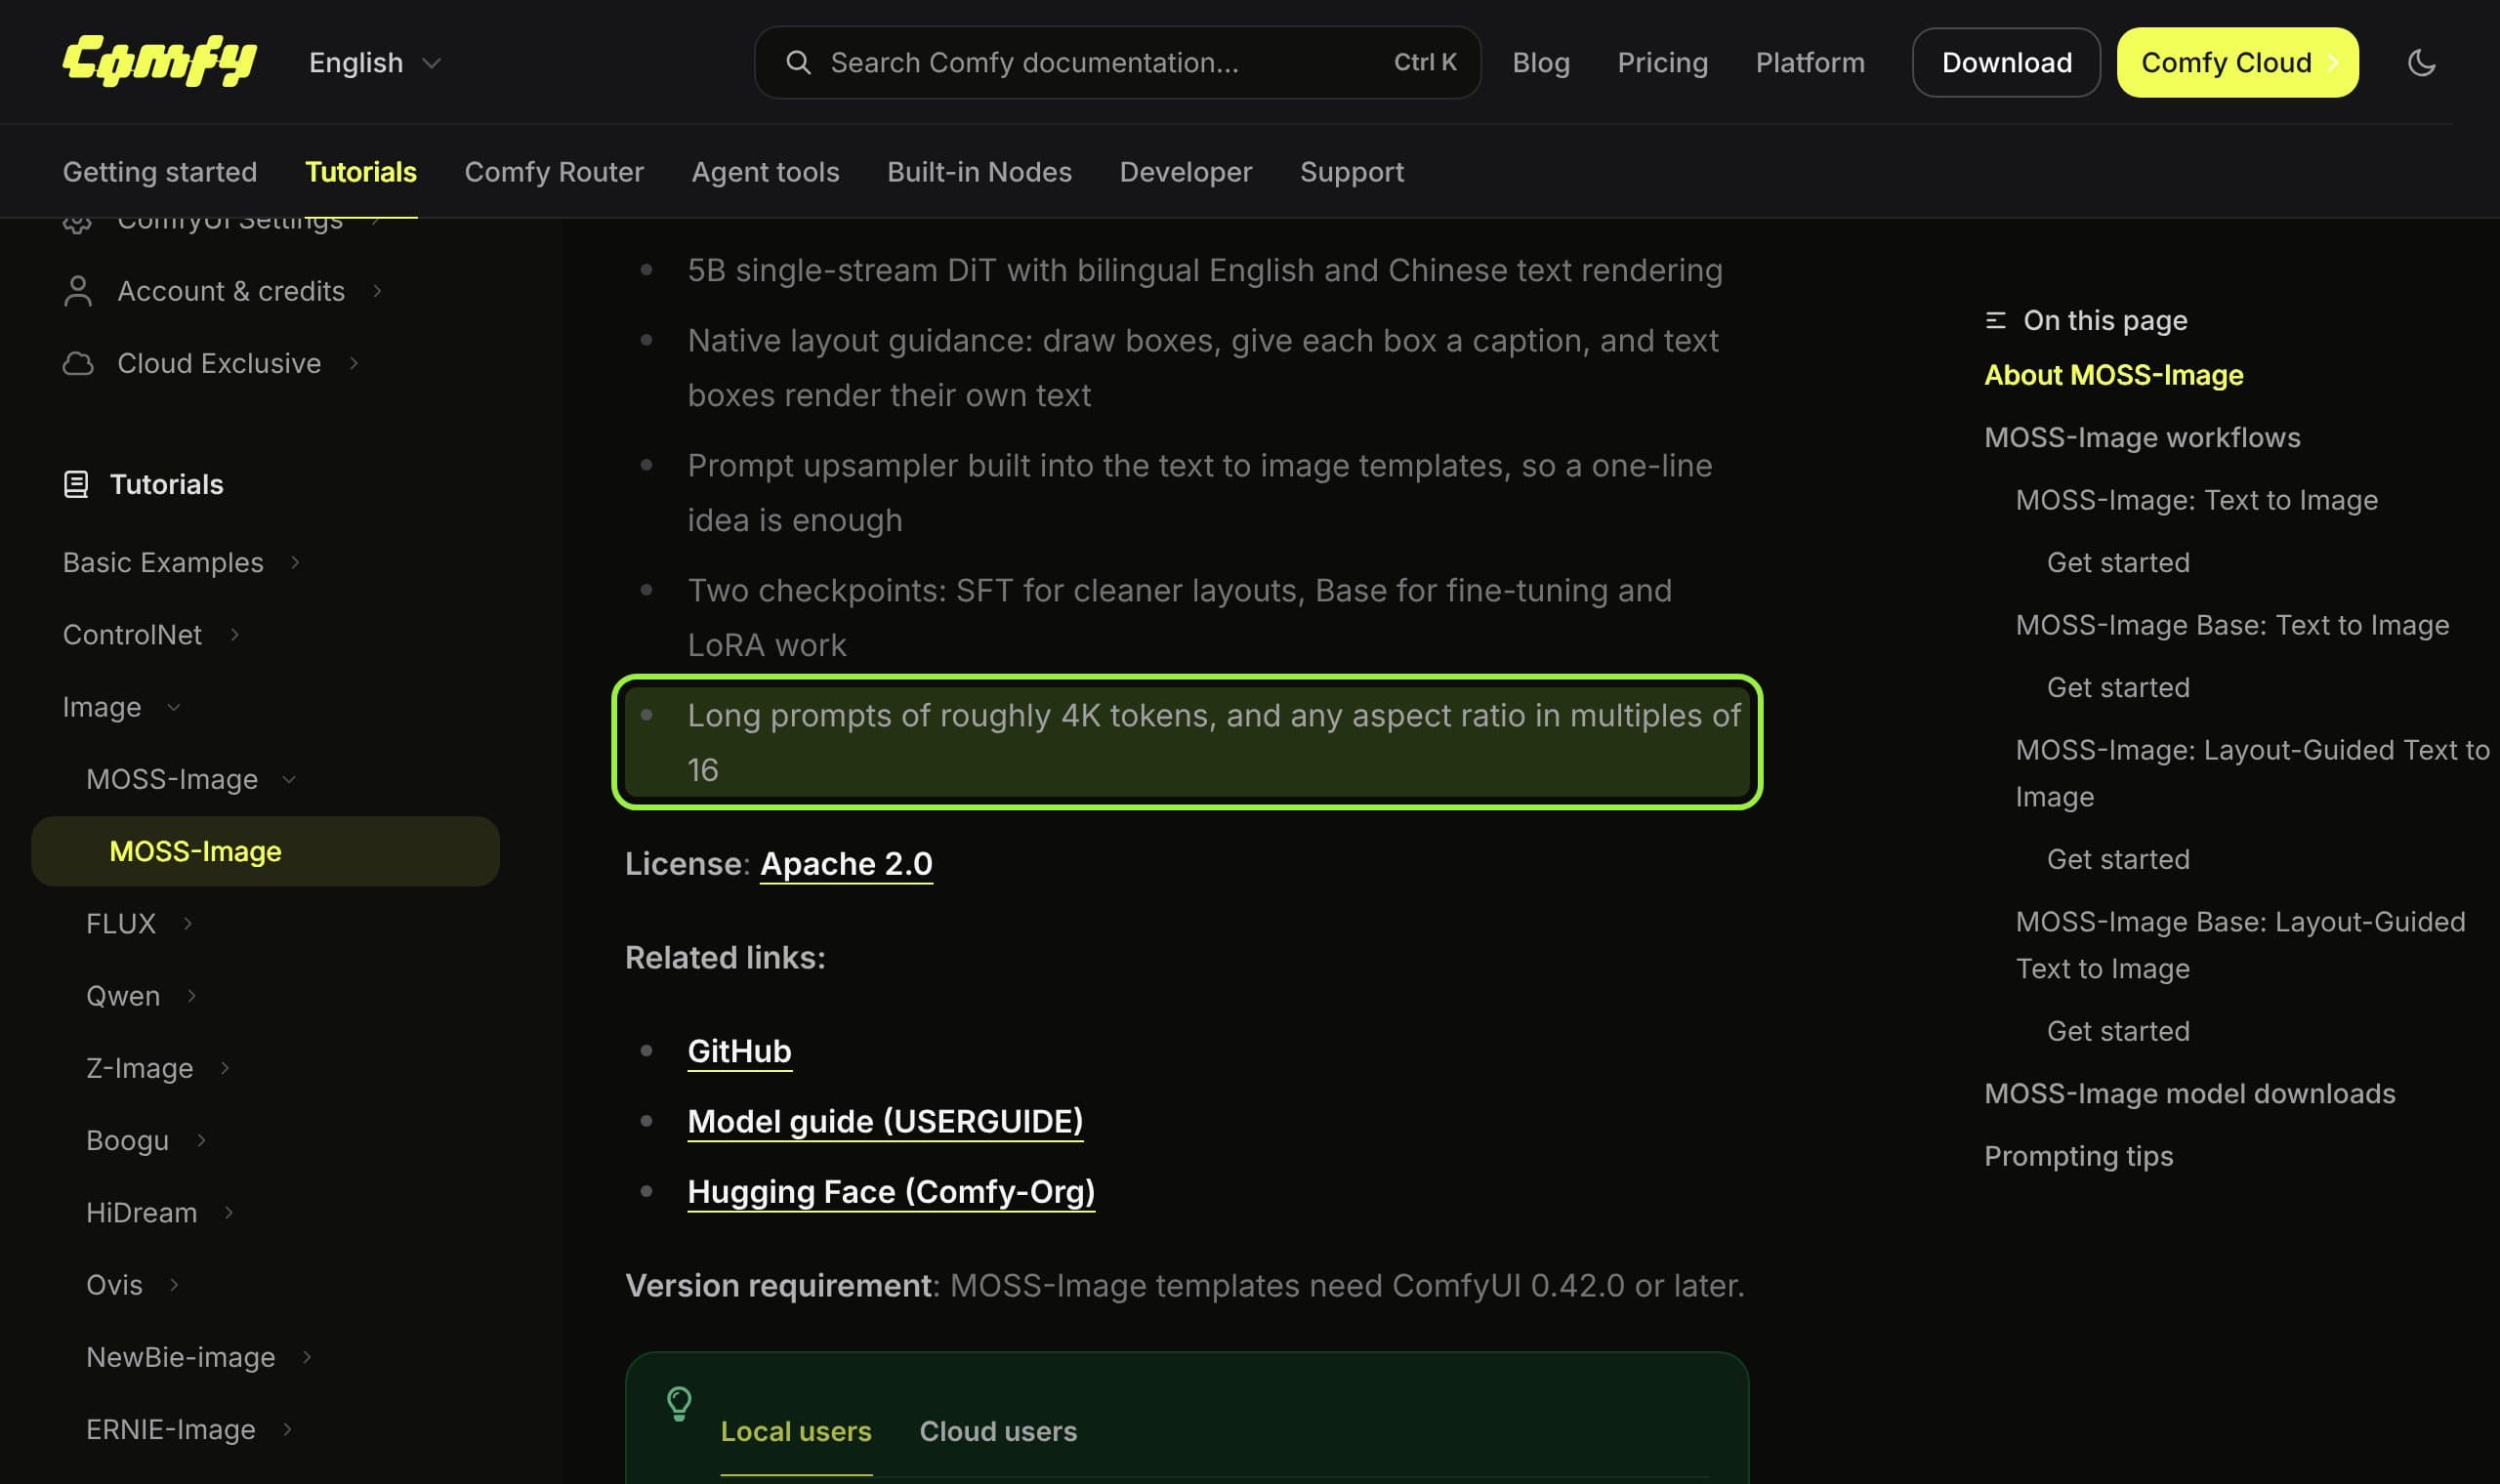Jump to Prompting tips section
Viewport: 2500px width, 1484px height.
click(x=2078, y=1156)
